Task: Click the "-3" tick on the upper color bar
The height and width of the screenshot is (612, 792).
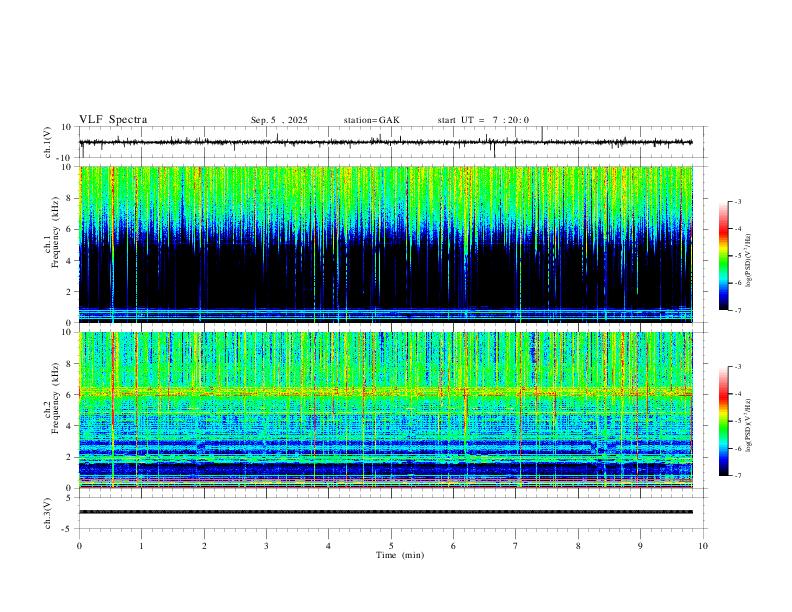Action: pyautogui.click(x=737, y=201)
